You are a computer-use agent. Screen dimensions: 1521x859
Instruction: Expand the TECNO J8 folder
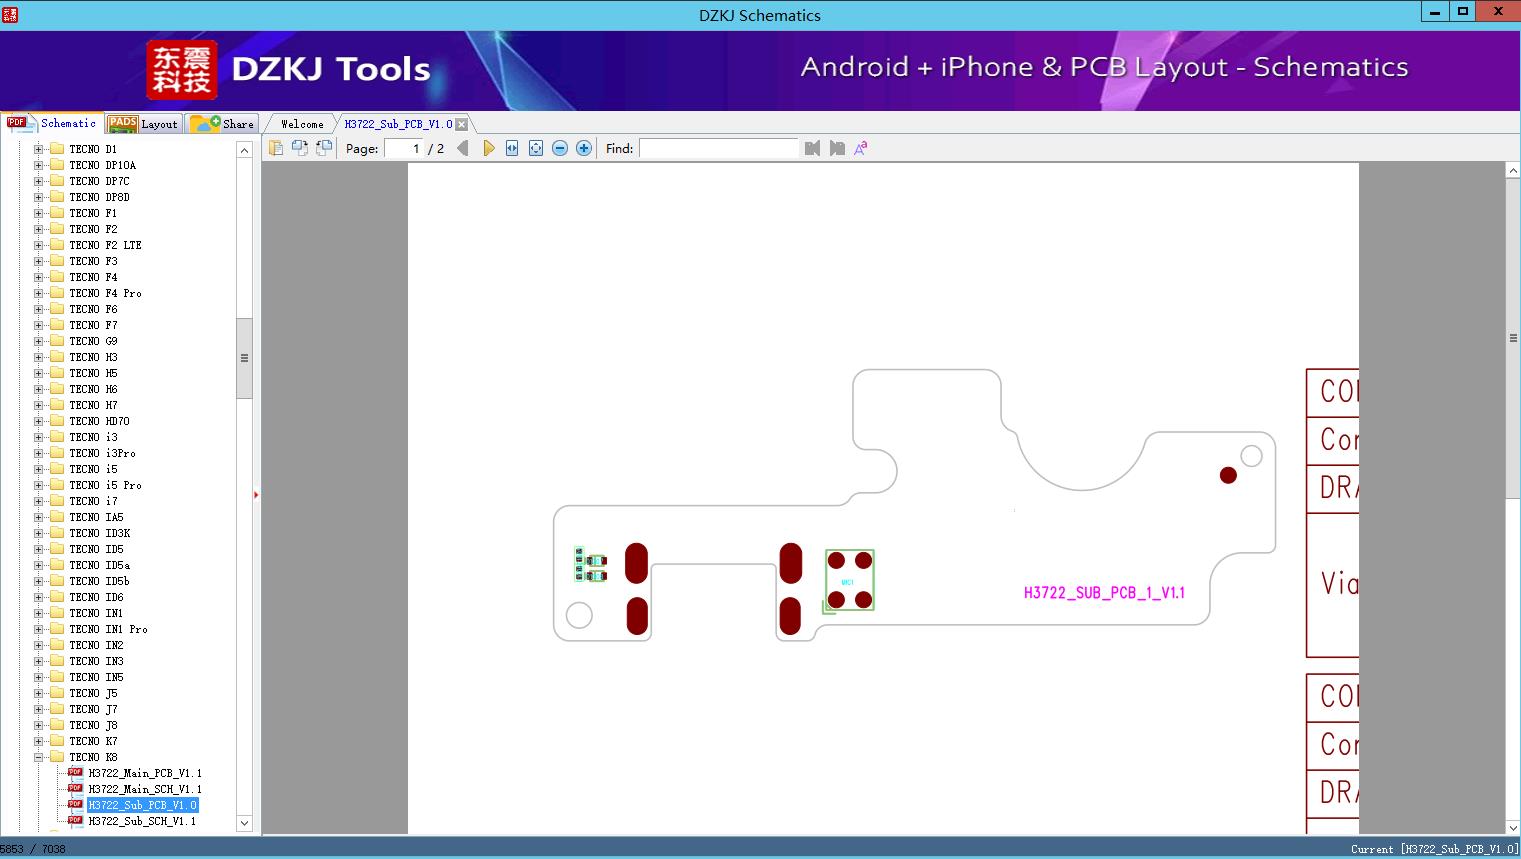[x=39, y=725]
